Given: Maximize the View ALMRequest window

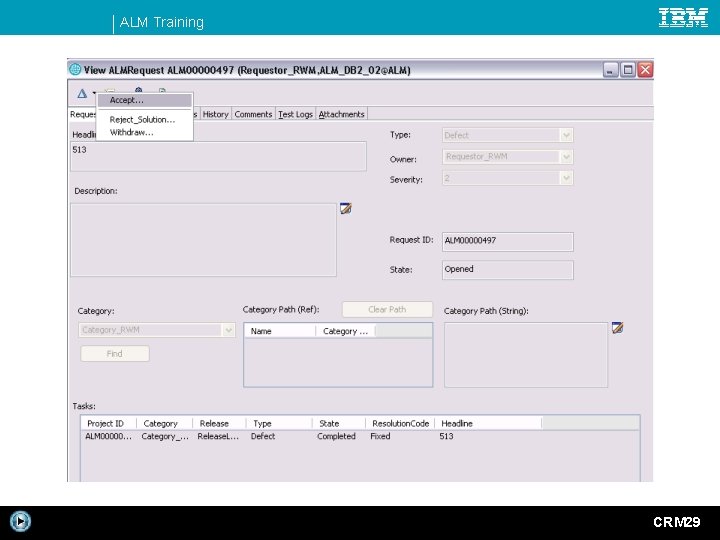Looking at the screenshot, I should (628, 70).
